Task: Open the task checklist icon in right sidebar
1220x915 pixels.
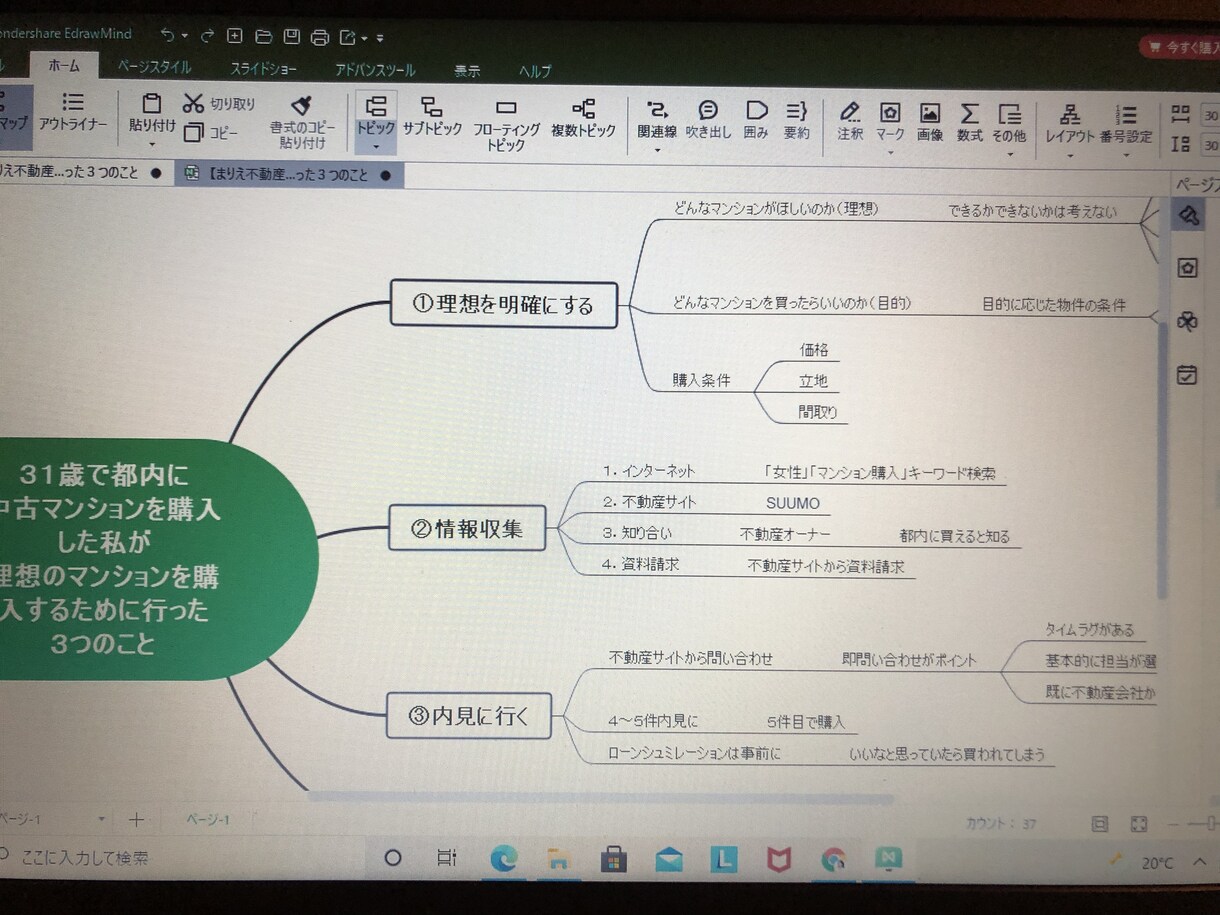Action: coord(1187,375)
